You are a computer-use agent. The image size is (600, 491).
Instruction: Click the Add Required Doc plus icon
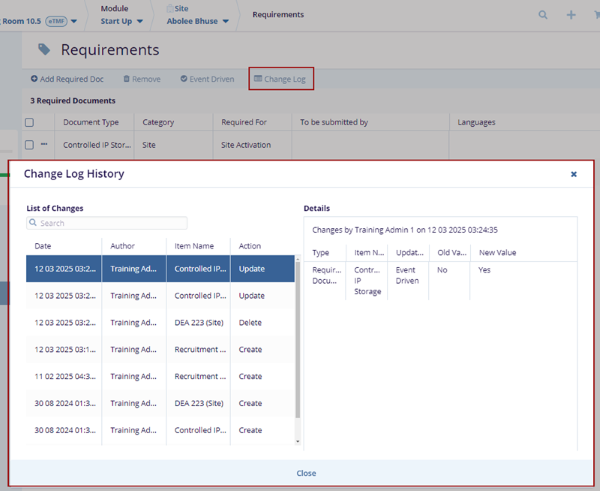point(35,79)
